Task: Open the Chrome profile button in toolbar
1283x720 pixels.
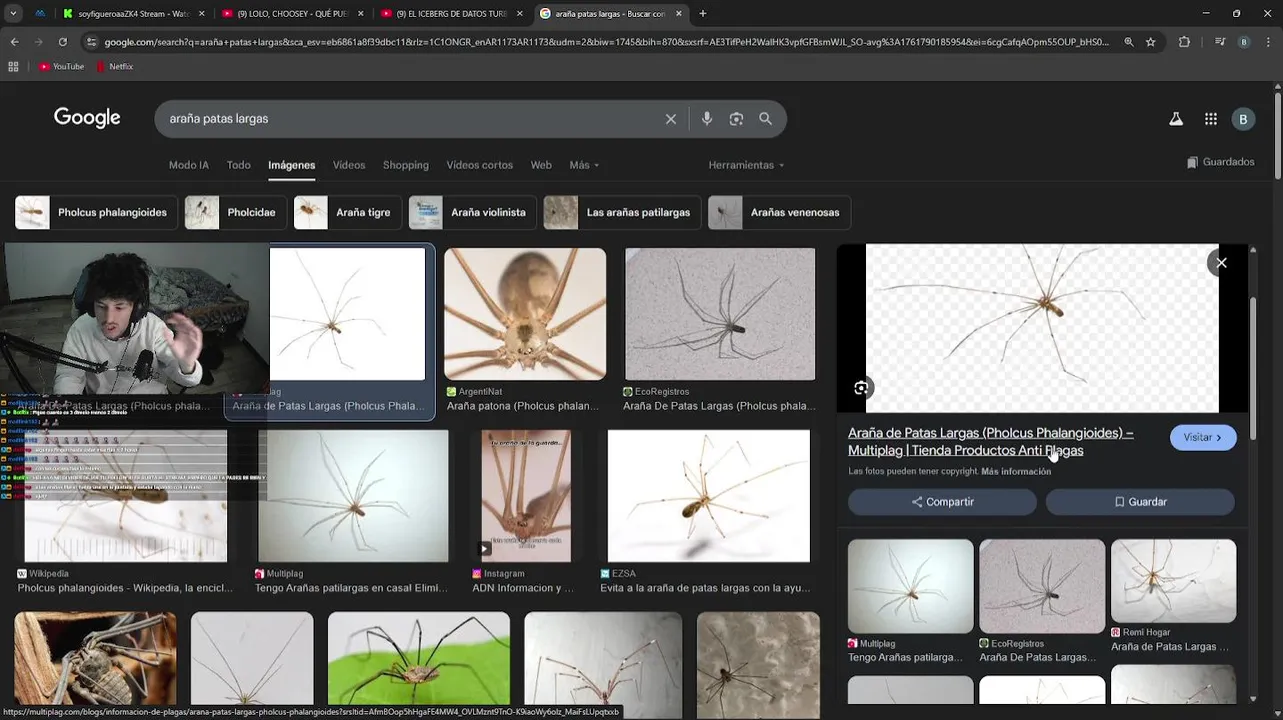Action: click(1244, 42)
